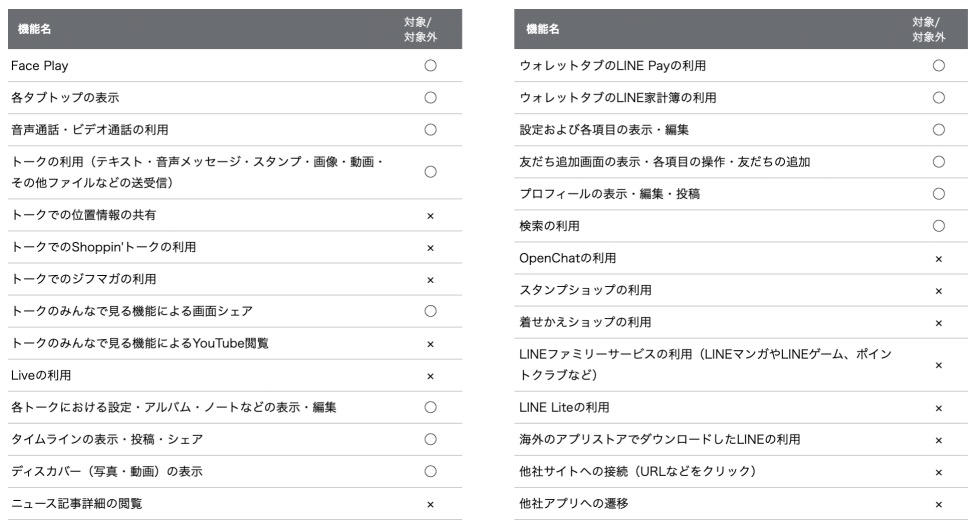Click the circle for タイムラインの表示・投稿・シェア
The image size is (977, 529).
point(430,440)
